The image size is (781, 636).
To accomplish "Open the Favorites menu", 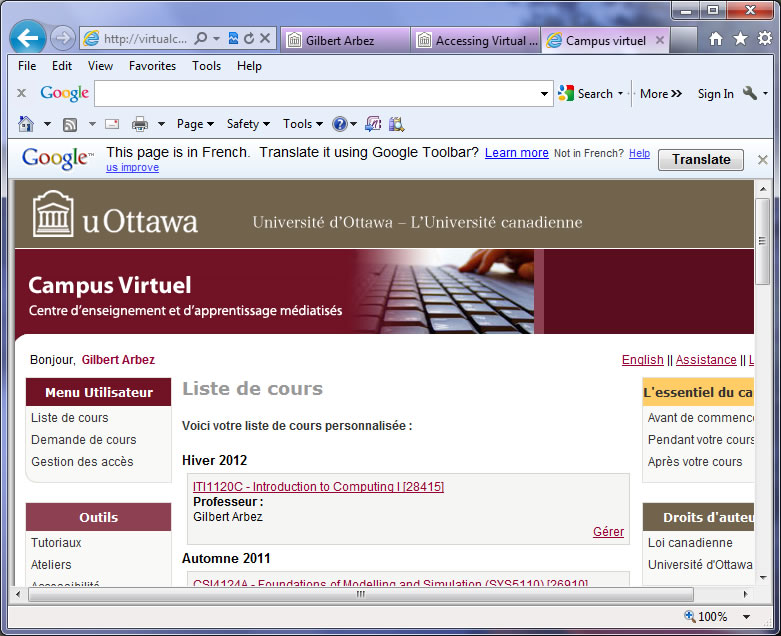I will coord(152,66).
